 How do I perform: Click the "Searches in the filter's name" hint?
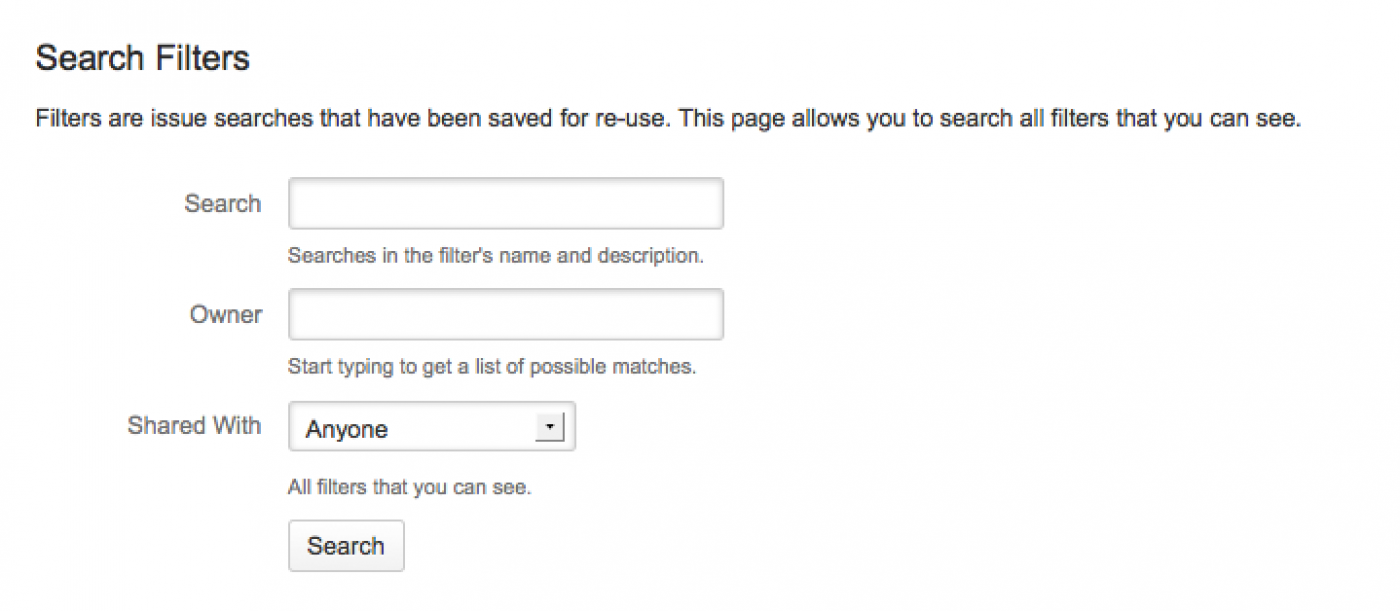[495, 256]
